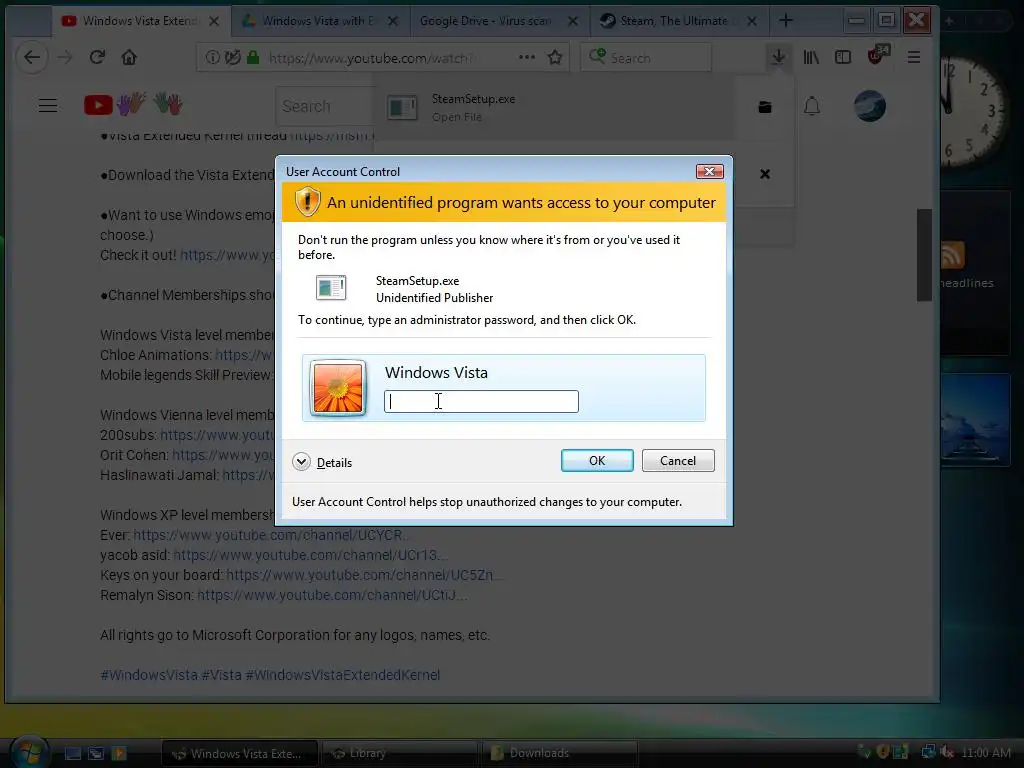
Task: Close the Steam tab
Action: (x=752, y=21)
